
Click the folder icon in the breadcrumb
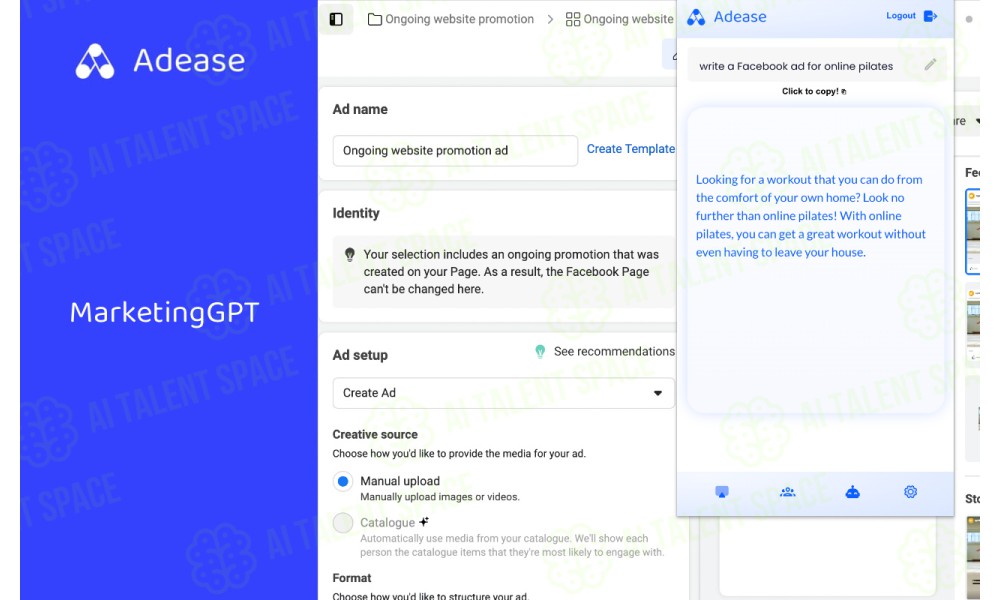point(375,20)
